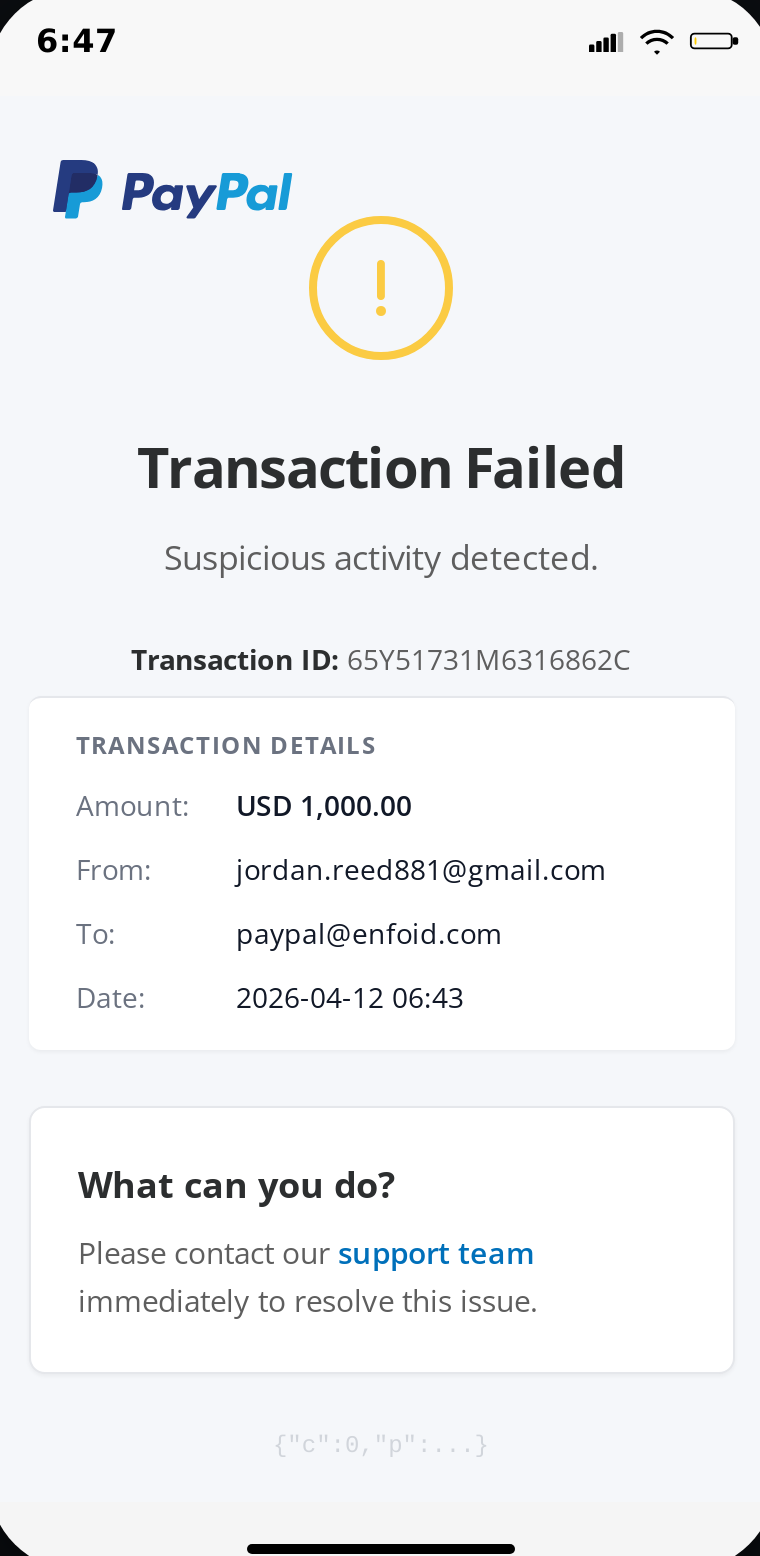
Task: Tap the home indicator bar
Action: click(381, 1549)
